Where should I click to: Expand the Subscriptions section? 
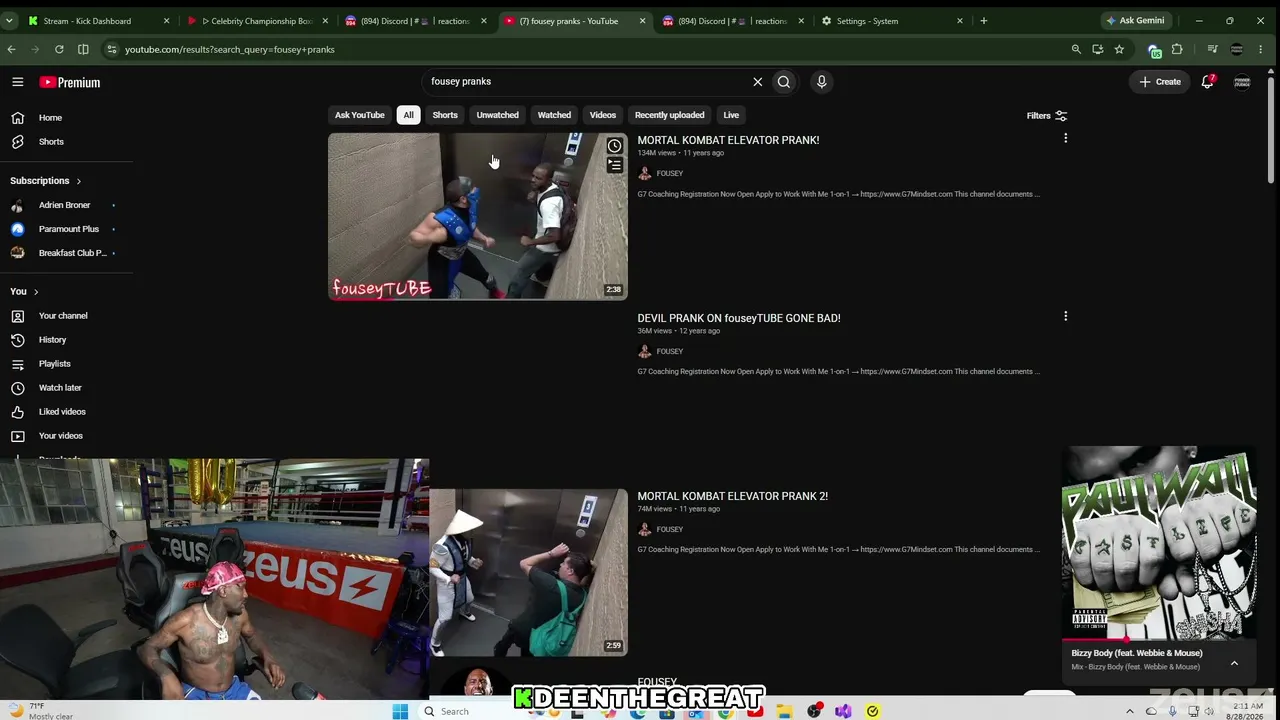(46, 181)
